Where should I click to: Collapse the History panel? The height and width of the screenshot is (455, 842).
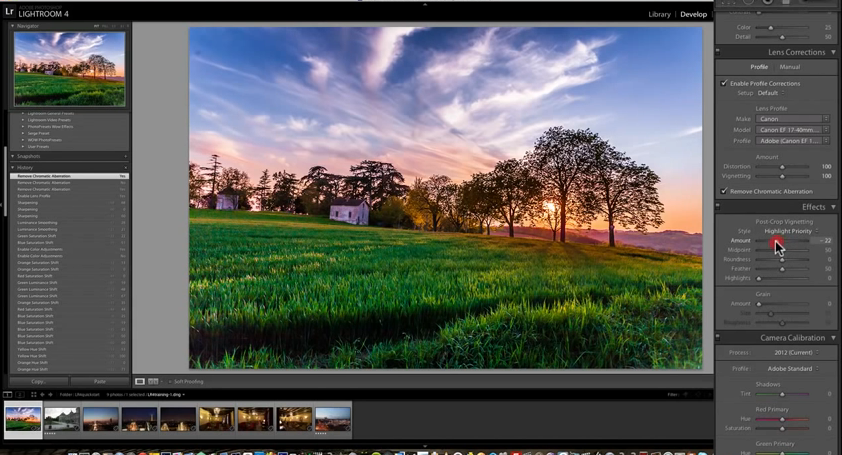(x=12, y=168)
